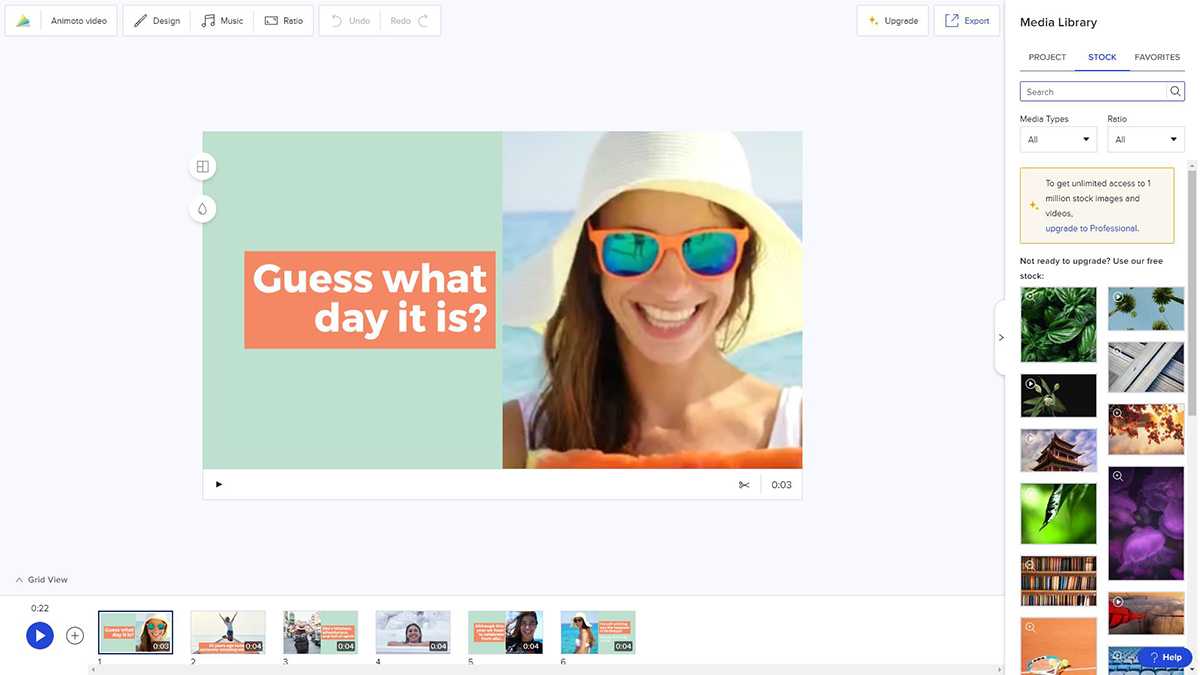Add a new block with the plus icon
The image size is (1200, 675).
pyautogui.click(x=75, y=635)
